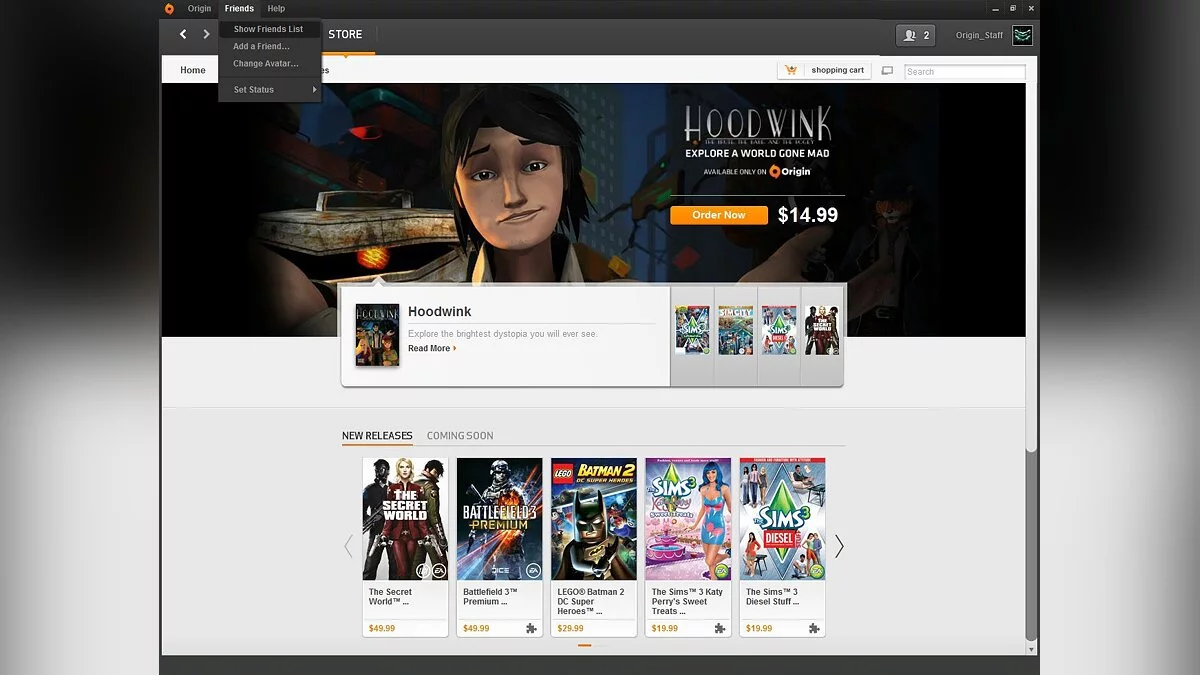This screenshot has height=675, width=1200.
Task: Click the shopping cart icon
Action: (792, 70)
